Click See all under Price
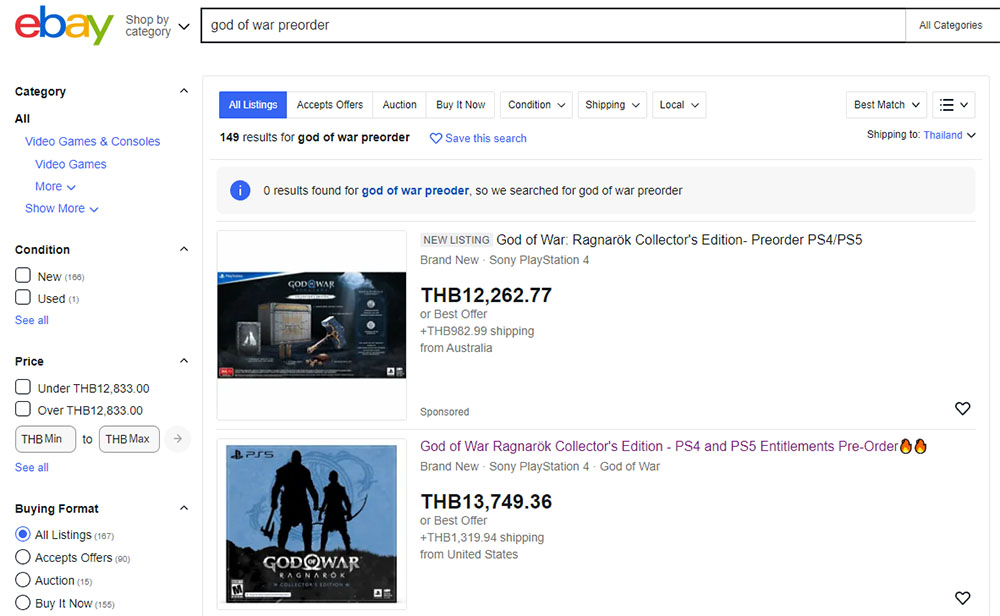 point(32,467)
